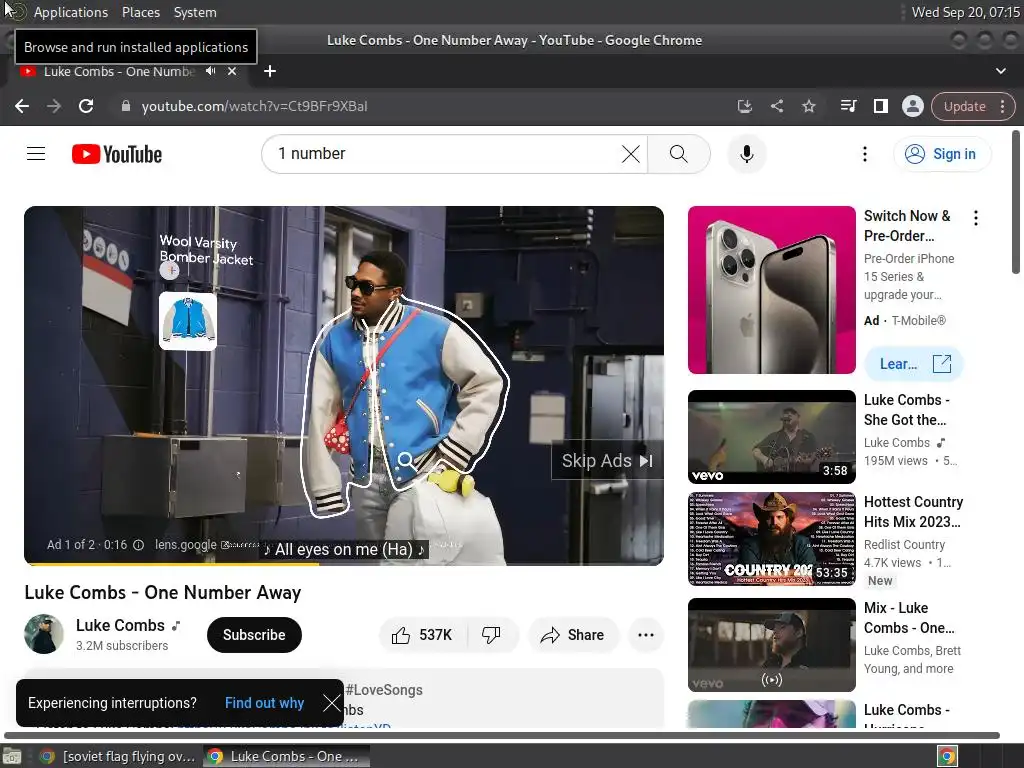Switch to Luke Combs taskbar window
Viewport: 1024px width, 768px height.
pyautogui.click(x=286, y=756)
